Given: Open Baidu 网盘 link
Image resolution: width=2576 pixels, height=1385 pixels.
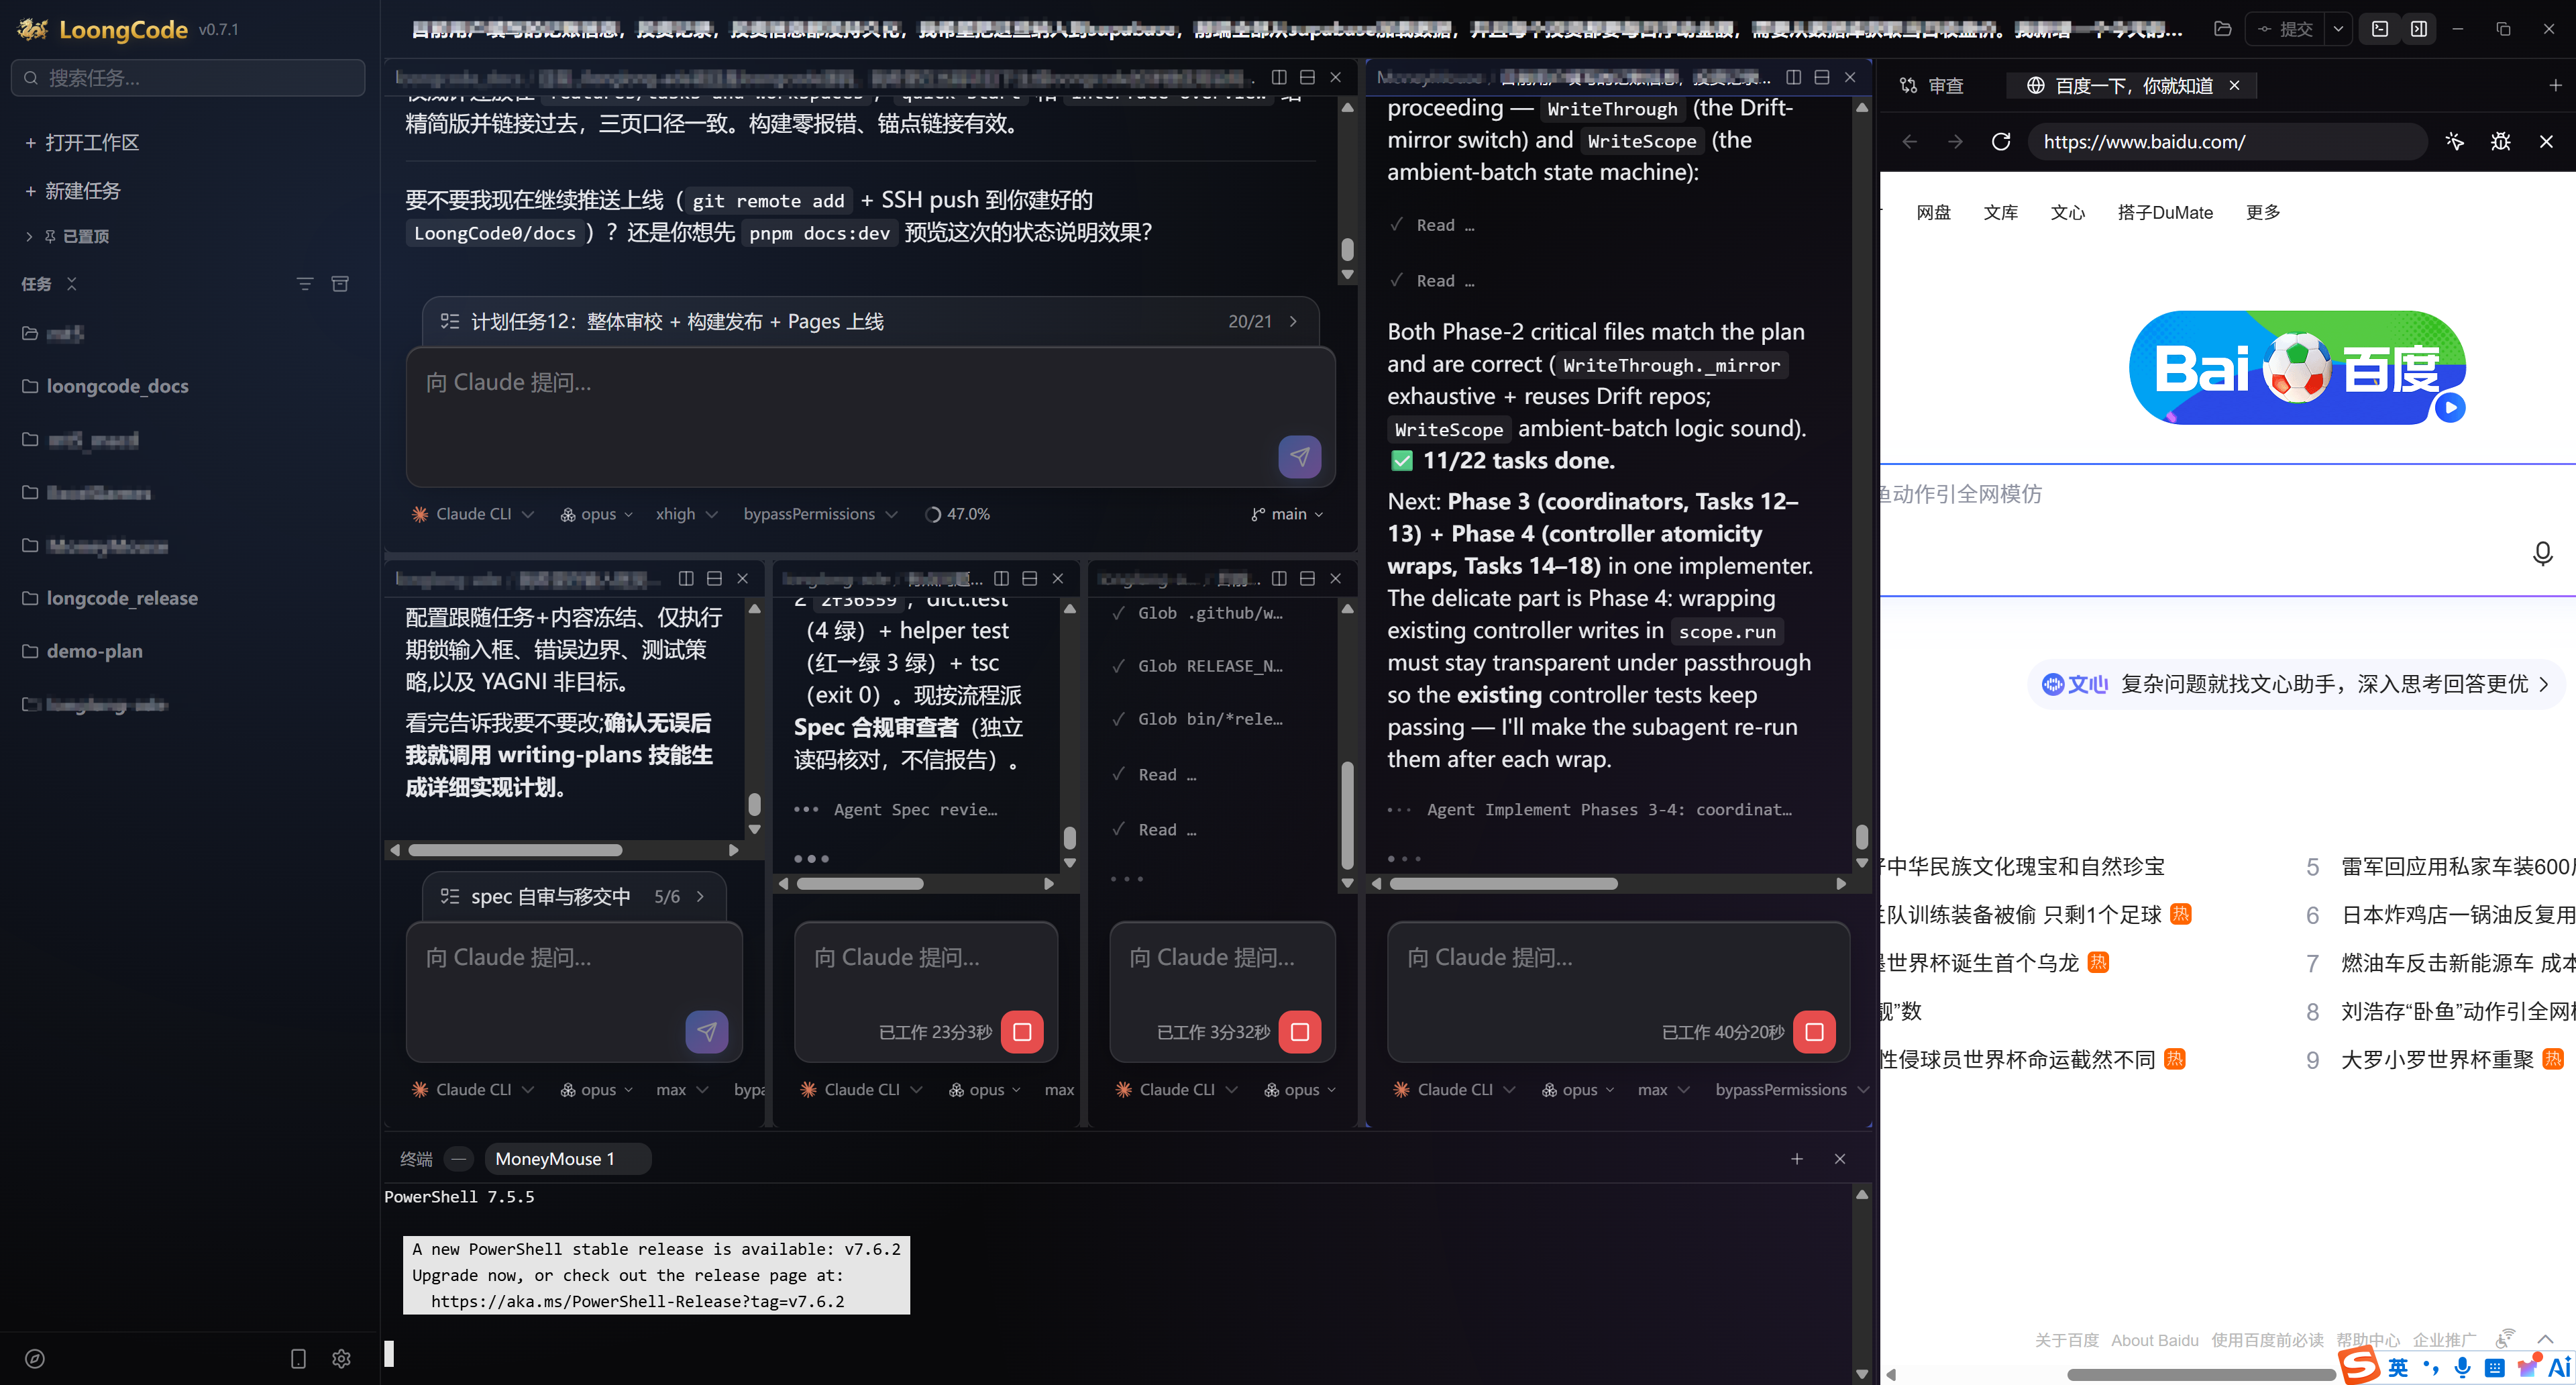Looking at the screenshot, I should 1933,212.
